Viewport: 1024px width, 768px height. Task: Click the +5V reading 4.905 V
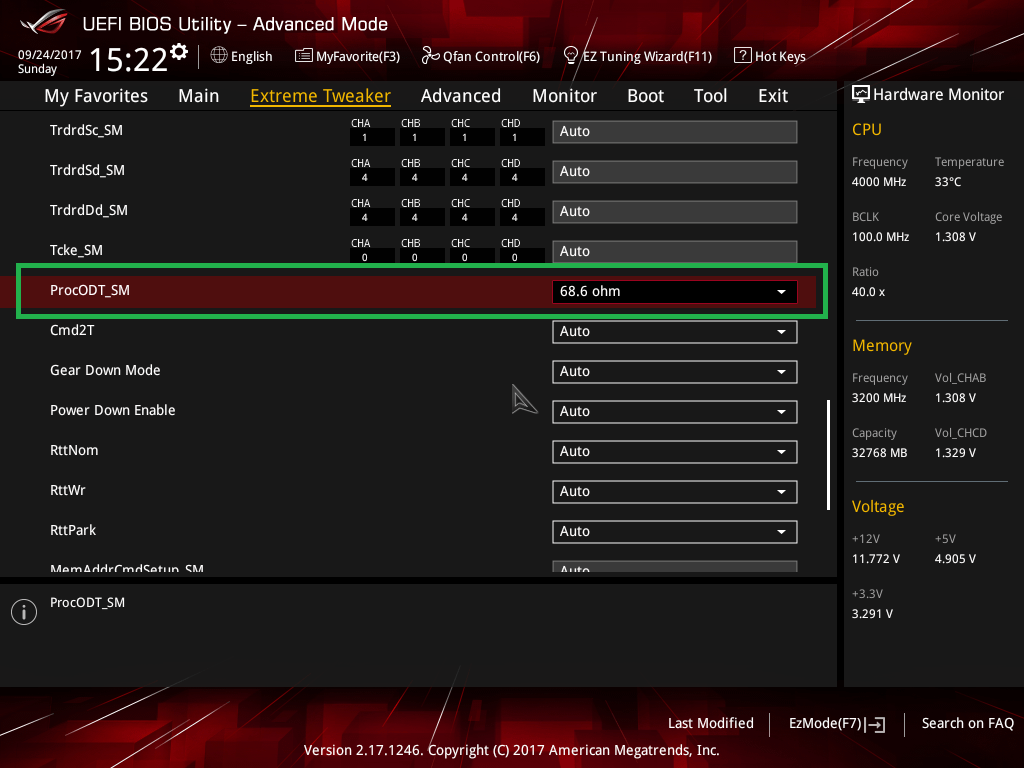[x=955, y=559]
